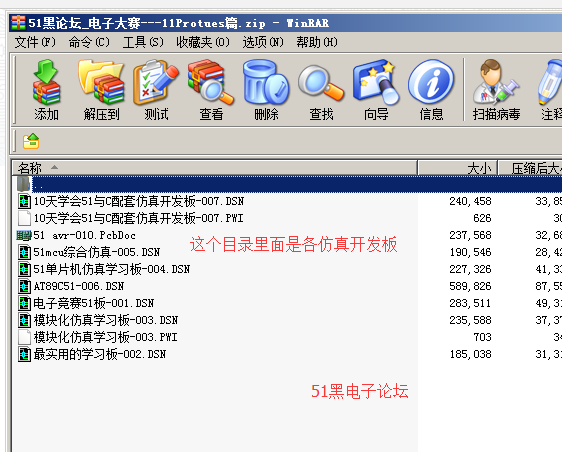Viewport: 562px width, 452px height.
Task: Click icon beside 模块化仿真学习板-003.DSN
Action: click(24, 320)
